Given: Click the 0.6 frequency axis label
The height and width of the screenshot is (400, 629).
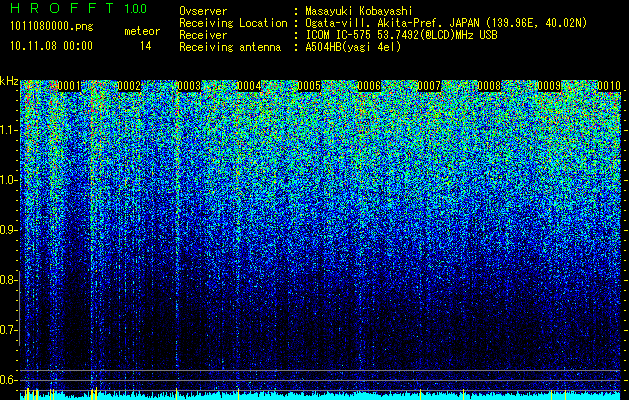Looking at the screenshot, I should 9,380.
